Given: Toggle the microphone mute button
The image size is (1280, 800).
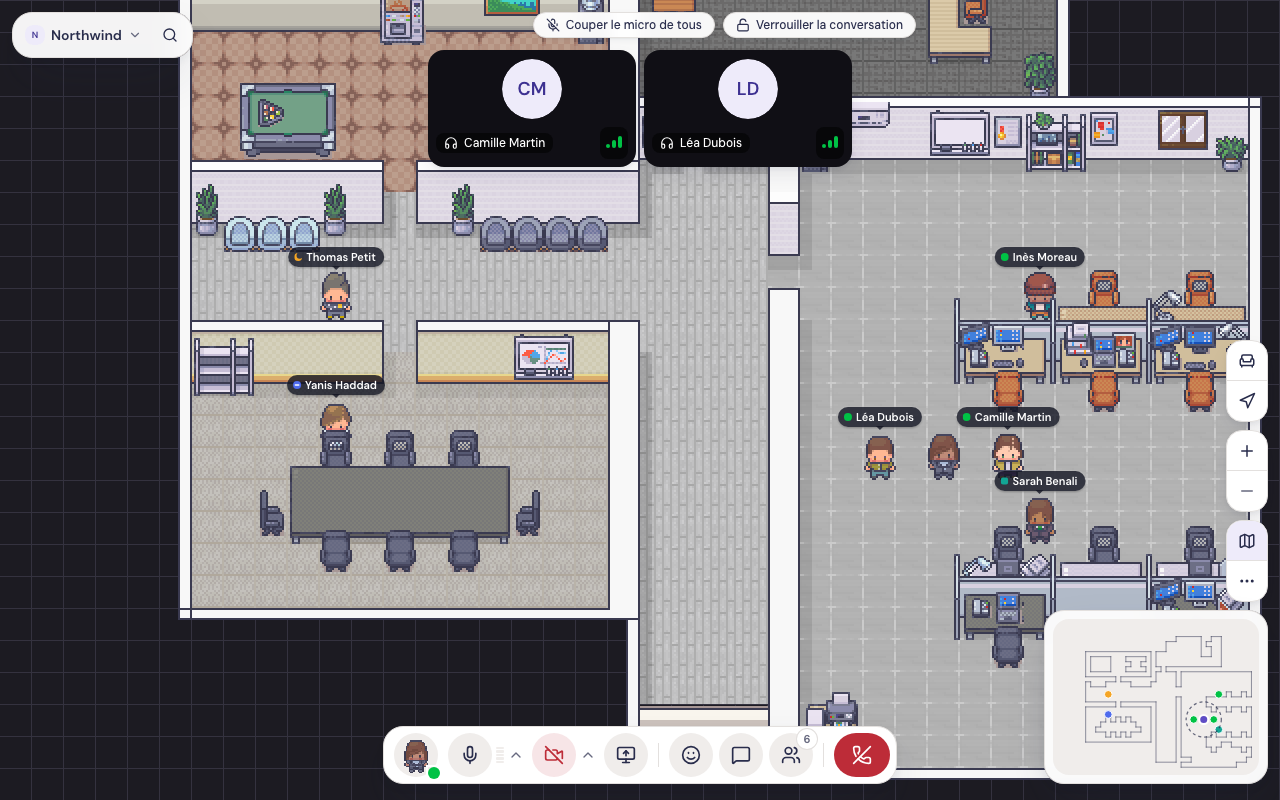Looking at the screenshot, I should click(470, 755).
